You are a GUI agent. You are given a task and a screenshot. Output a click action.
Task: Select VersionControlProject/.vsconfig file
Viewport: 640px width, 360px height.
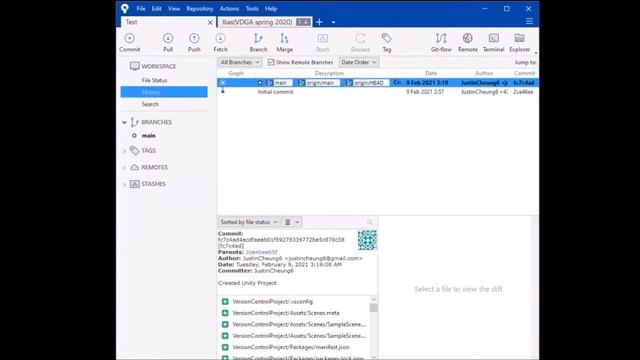pyautogui.click(x=272, y=302)
